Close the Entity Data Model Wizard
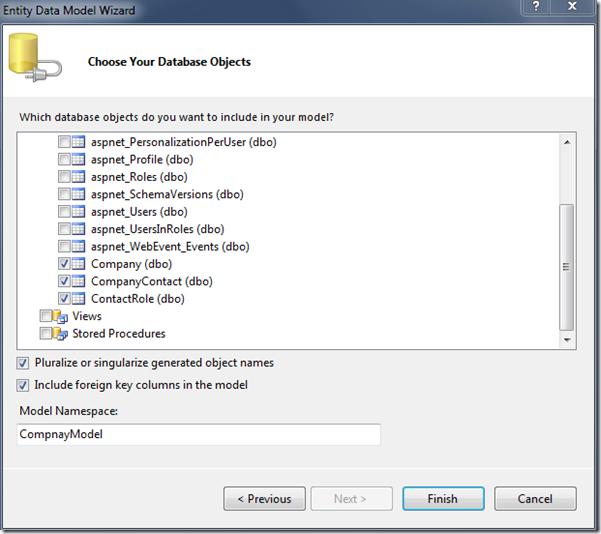 pos(572,7)
